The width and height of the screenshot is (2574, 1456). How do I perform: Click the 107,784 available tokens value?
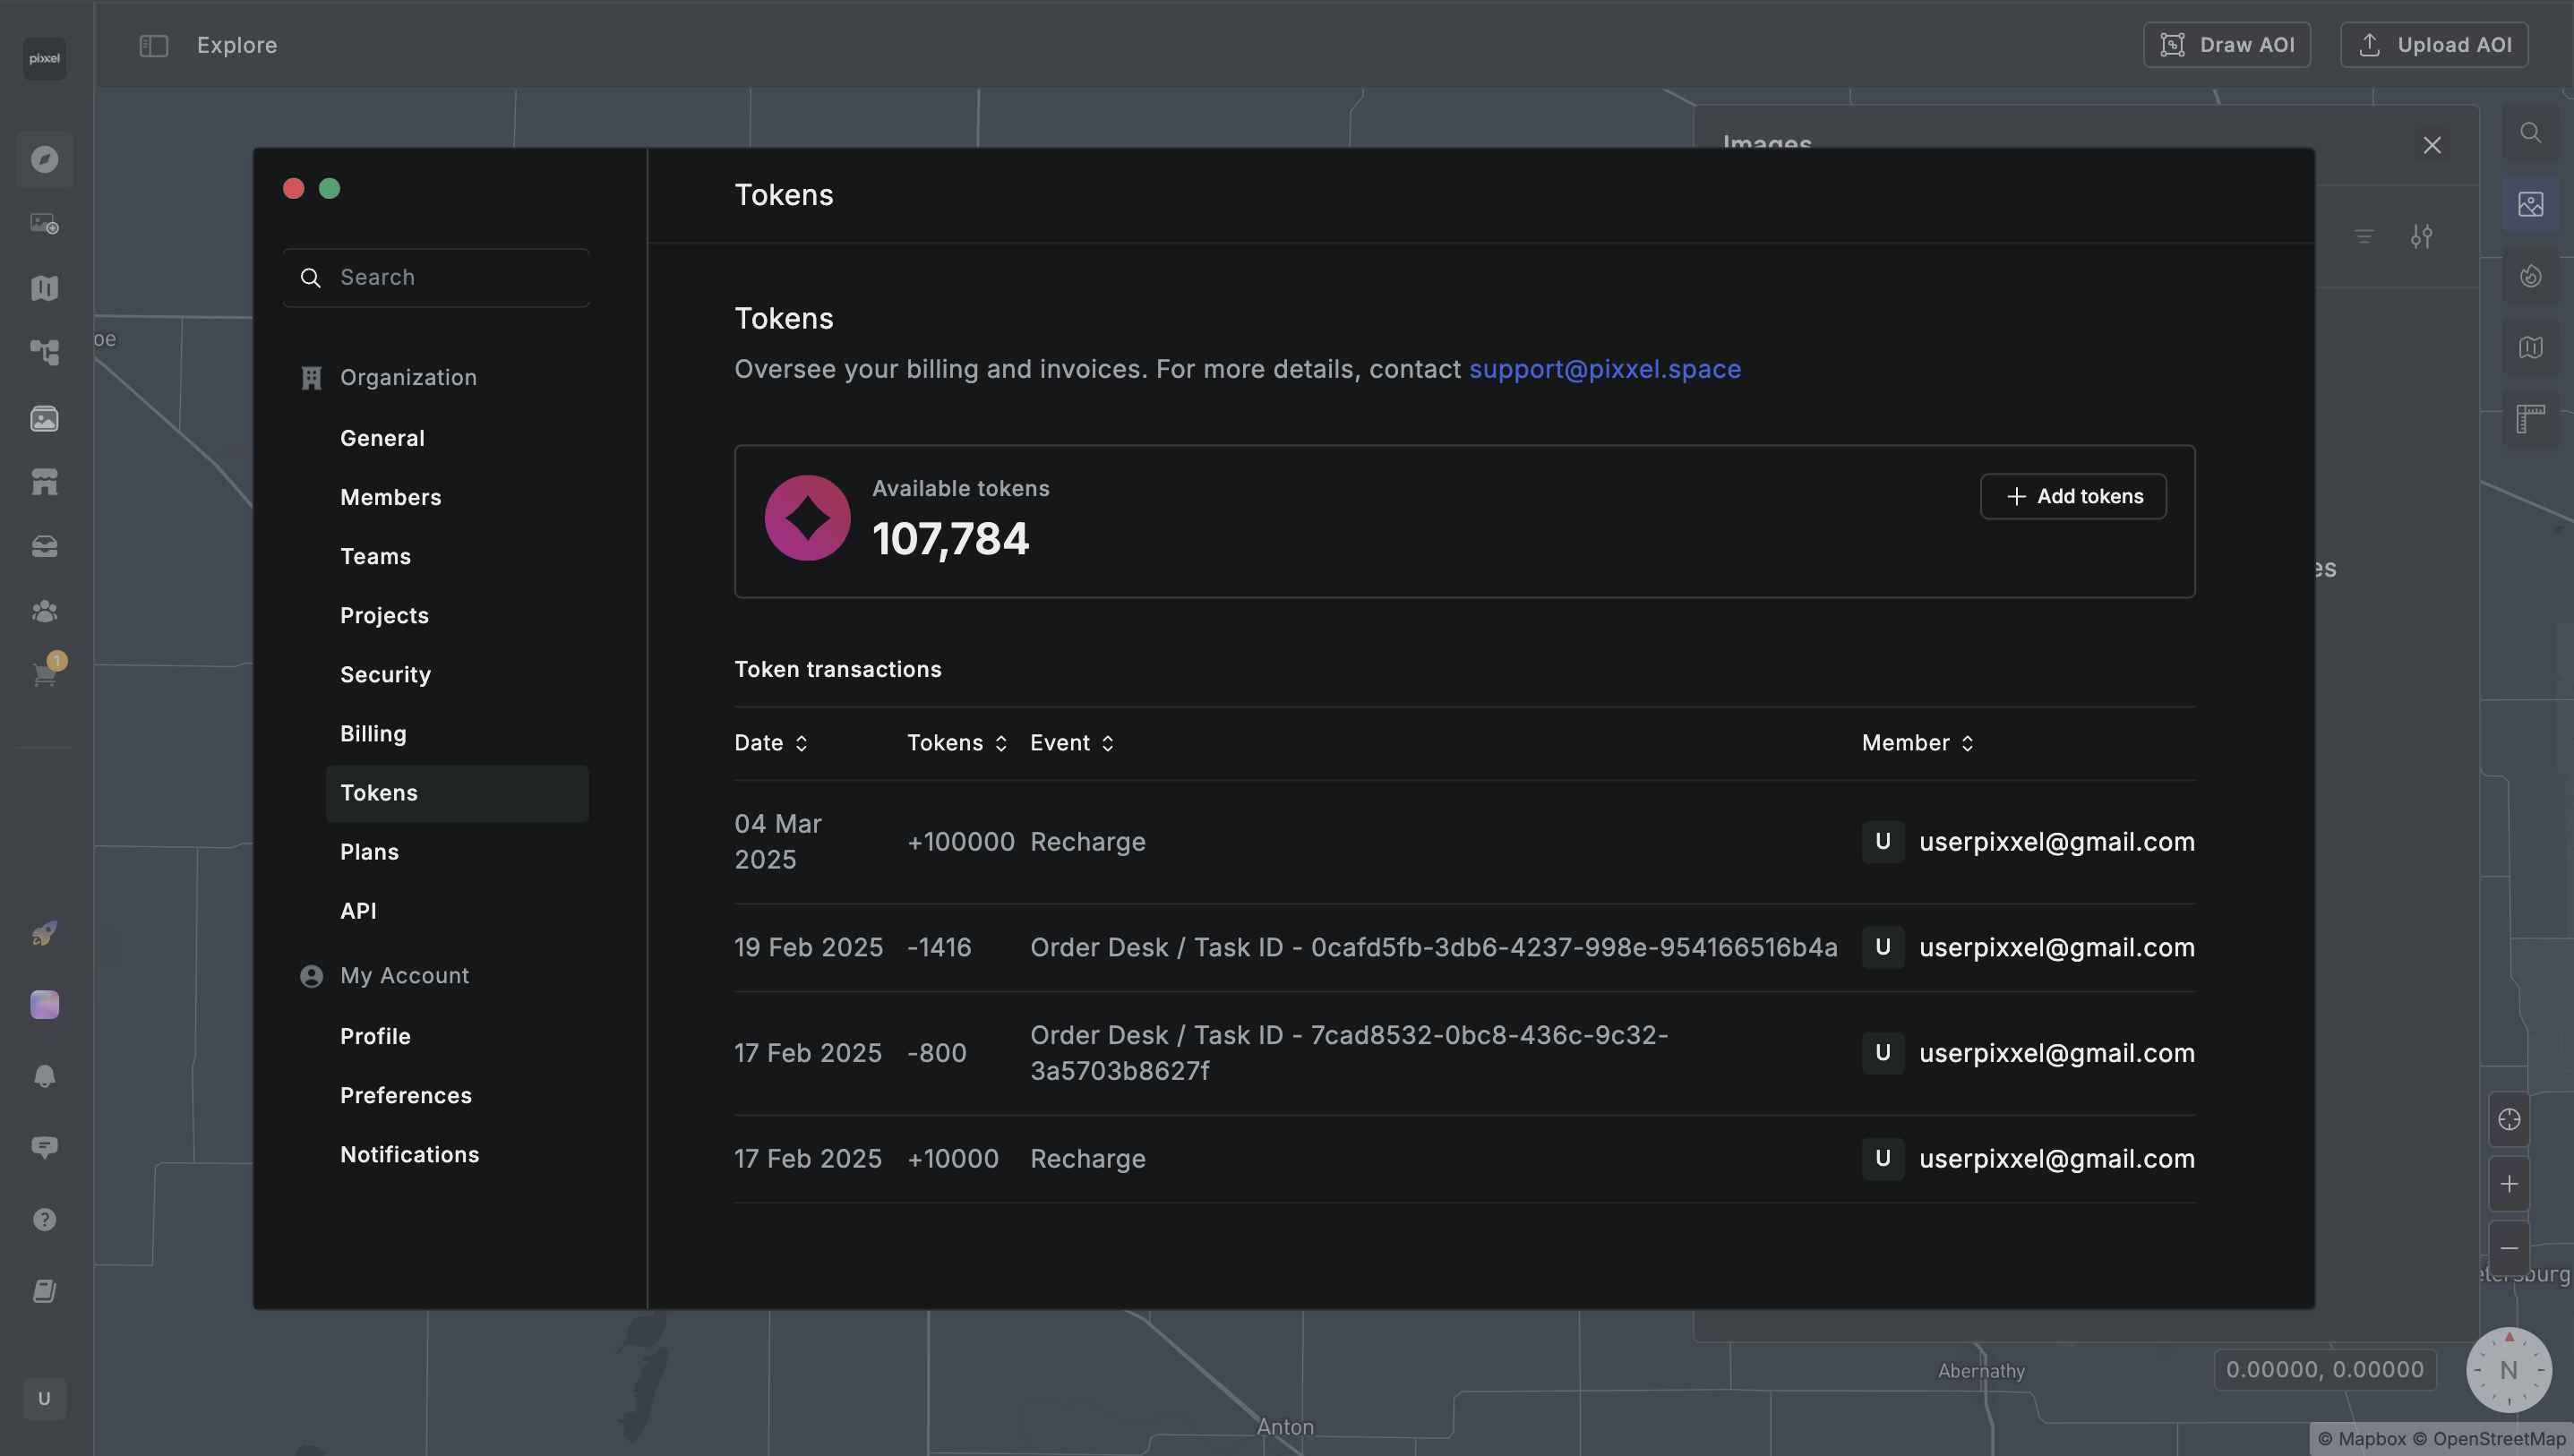pyautogui.click(x=949, y=539)
